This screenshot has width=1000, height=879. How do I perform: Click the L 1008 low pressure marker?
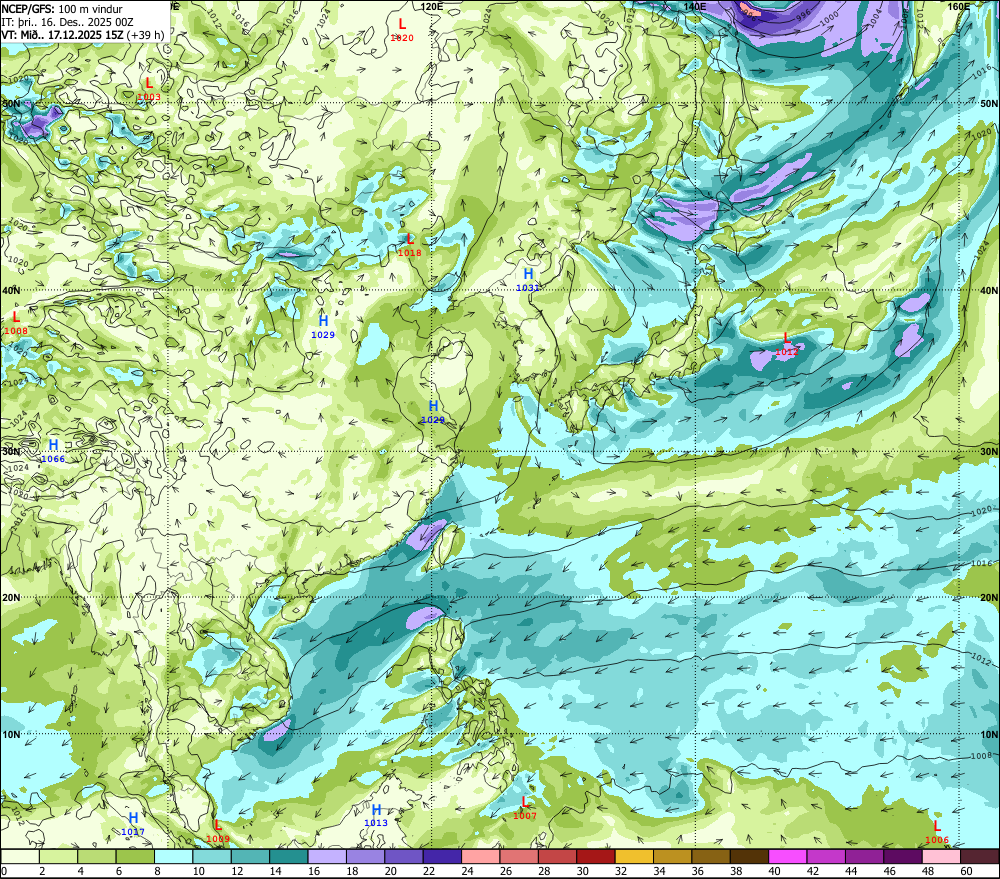16,323
